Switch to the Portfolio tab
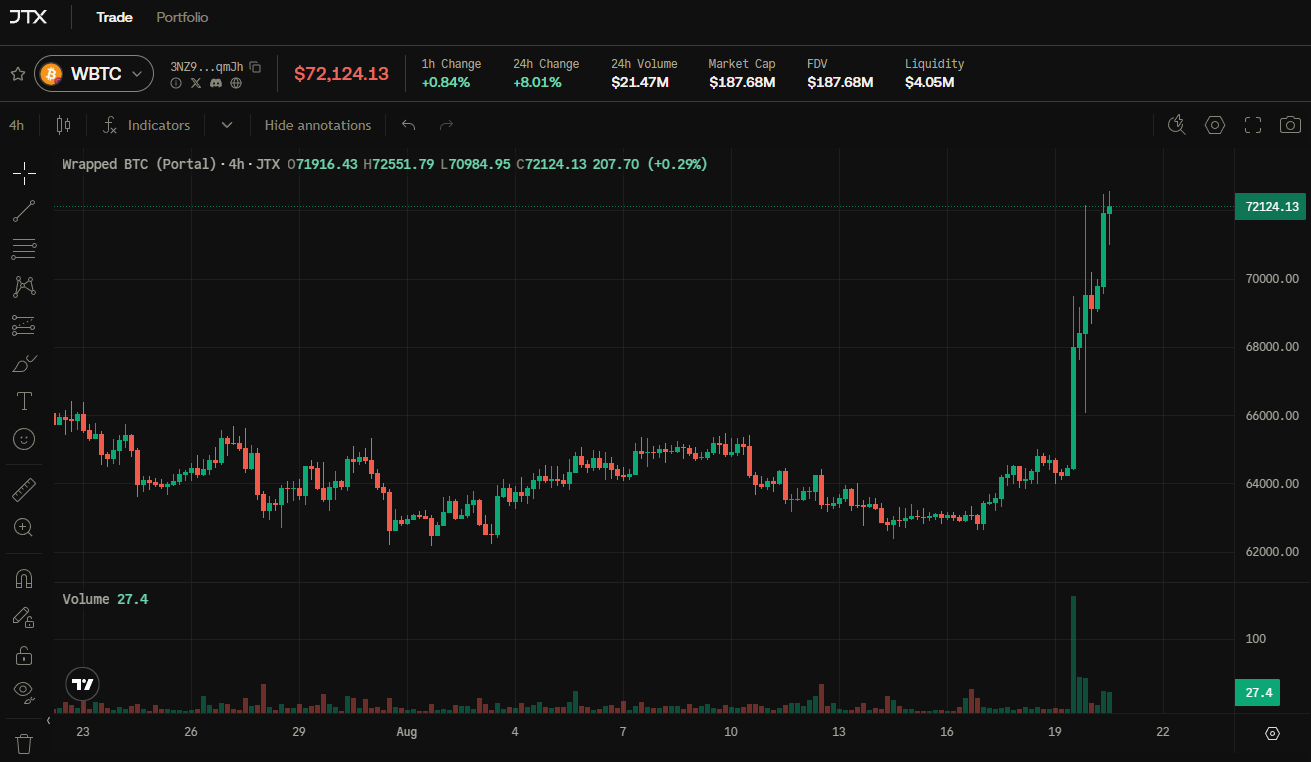 (182, 17)
